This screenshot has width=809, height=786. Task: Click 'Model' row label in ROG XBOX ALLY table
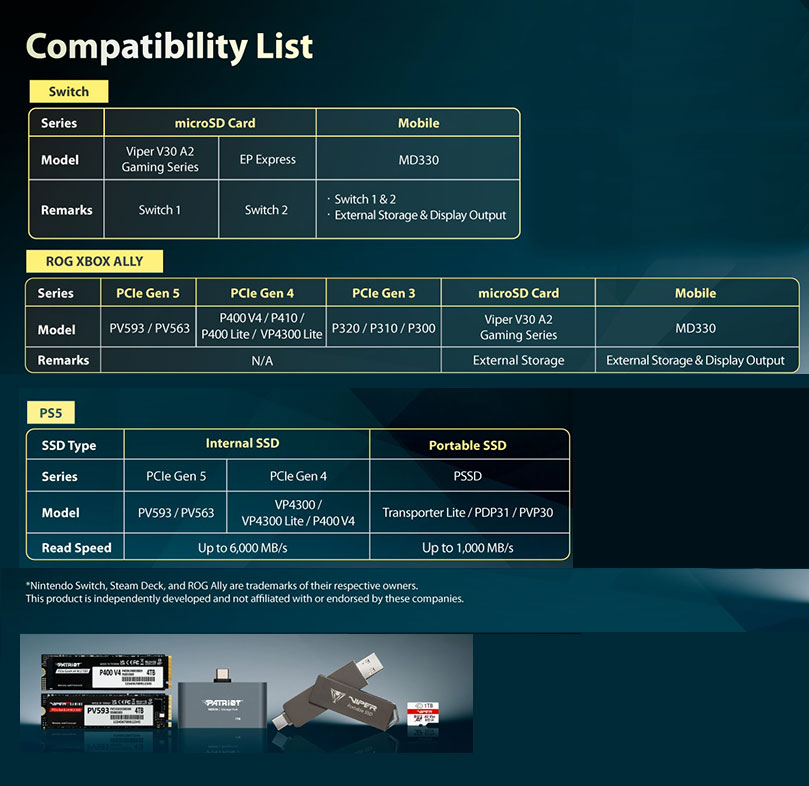click(56, 329)
